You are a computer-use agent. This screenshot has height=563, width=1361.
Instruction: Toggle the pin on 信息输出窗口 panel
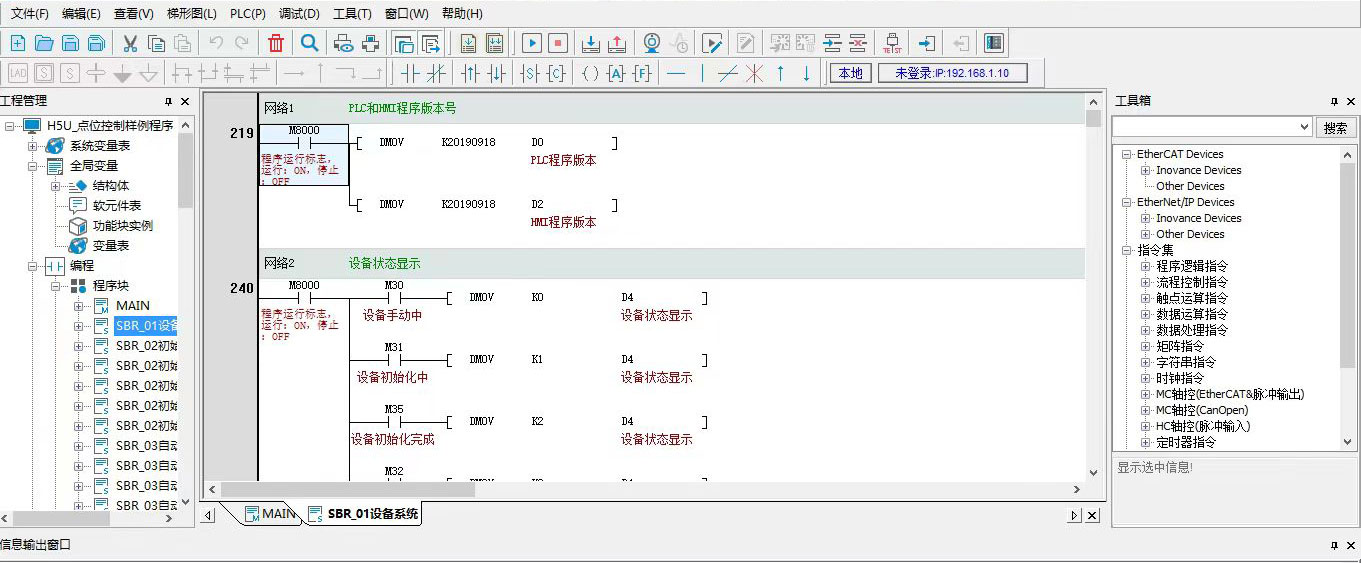(x=1334, y=546)
